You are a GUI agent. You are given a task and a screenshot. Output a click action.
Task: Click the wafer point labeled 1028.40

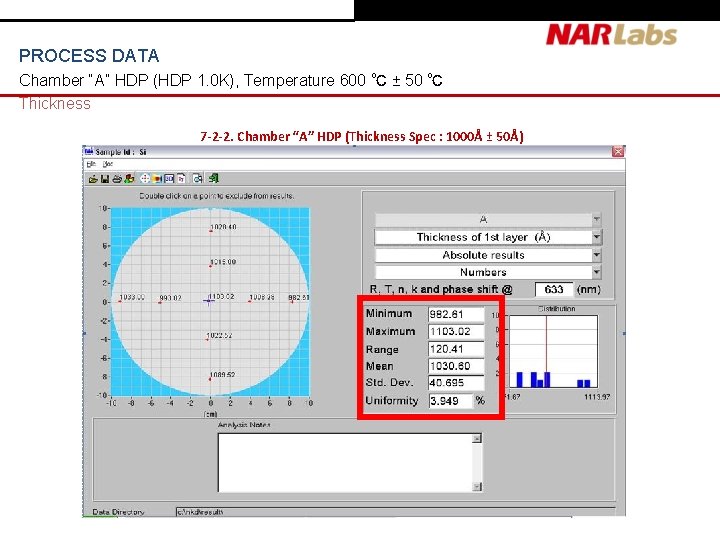pyautogui.click(x=211, y=231)
